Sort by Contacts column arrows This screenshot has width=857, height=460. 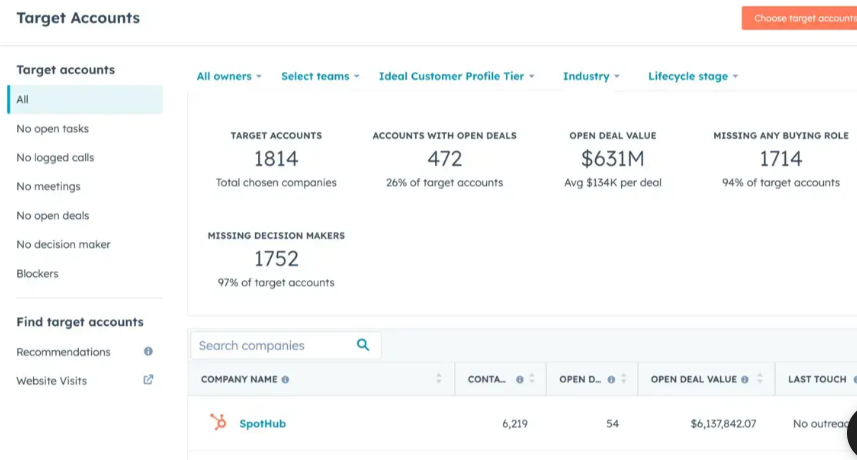click(532, 379)
